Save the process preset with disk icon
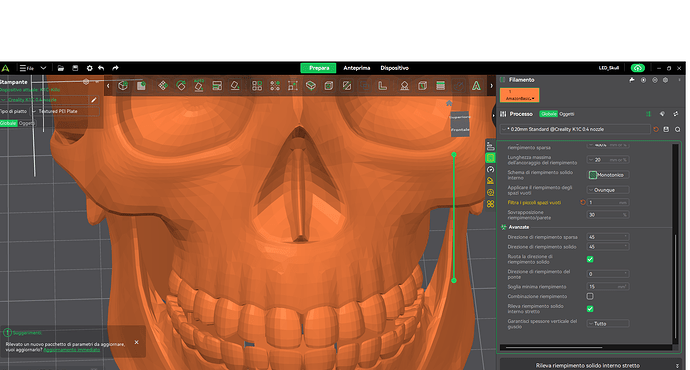 666,129
